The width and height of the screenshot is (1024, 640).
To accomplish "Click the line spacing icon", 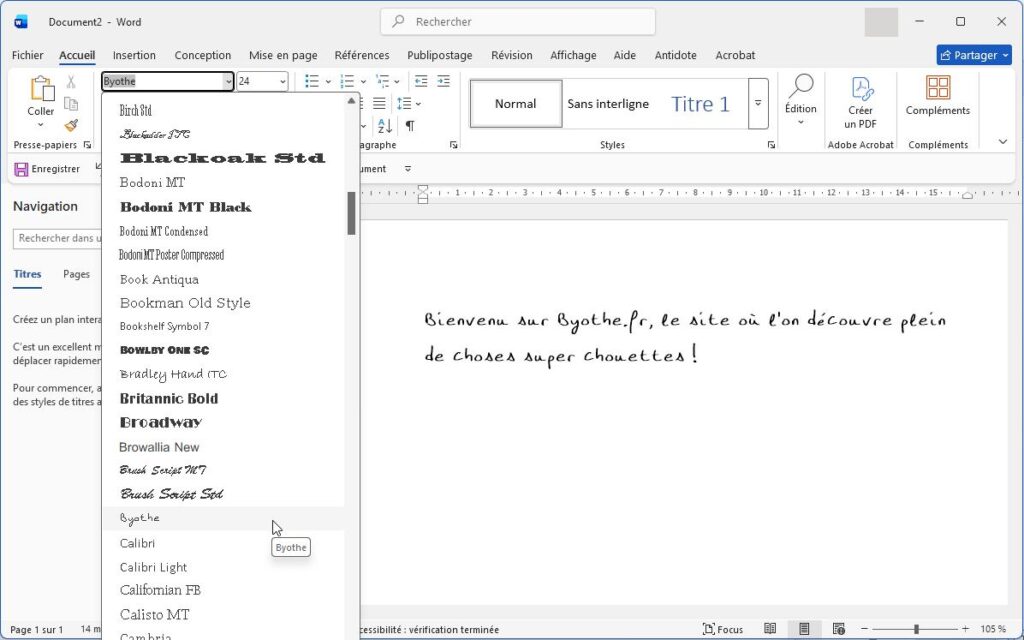I will (404, 103).
